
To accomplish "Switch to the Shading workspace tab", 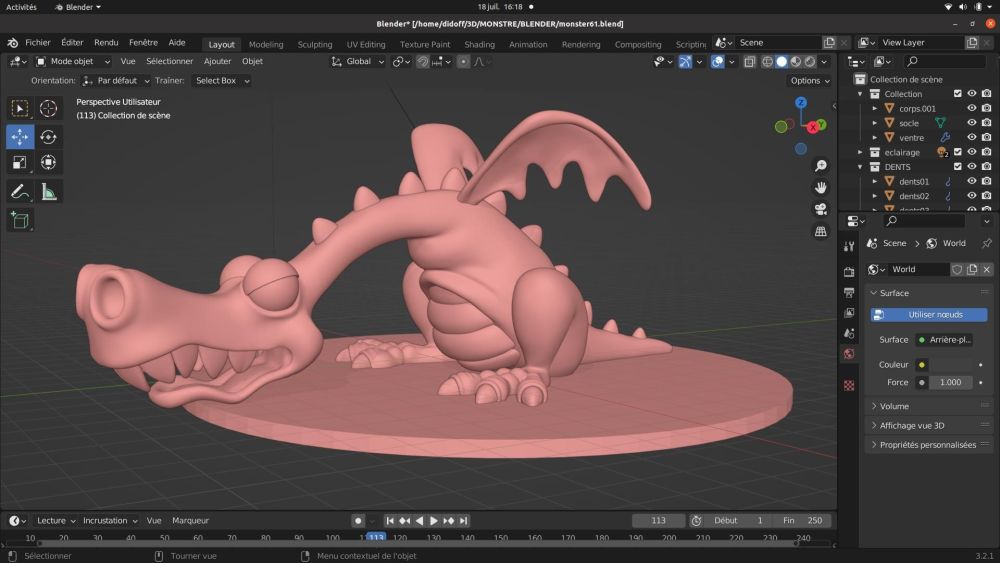I will [480, 45].
